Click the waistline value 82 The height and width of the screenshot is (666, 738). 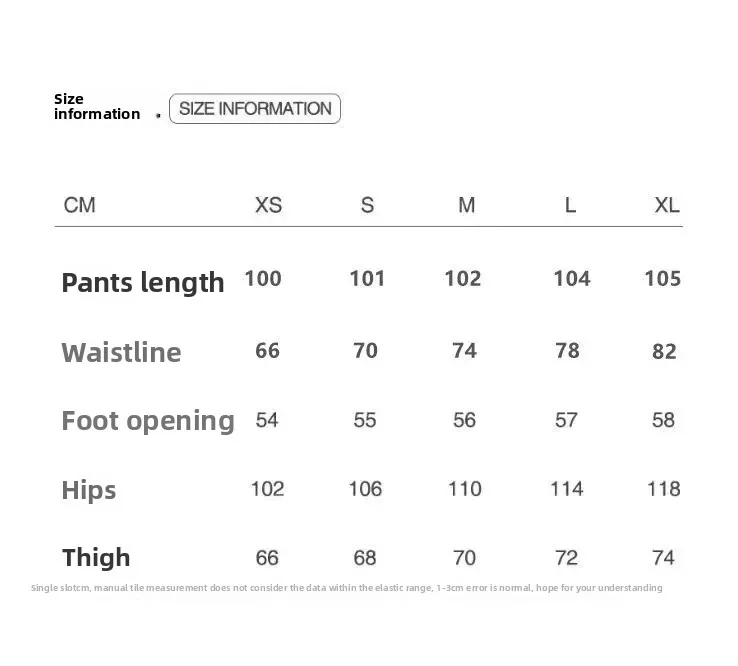(x=664, y=351)
